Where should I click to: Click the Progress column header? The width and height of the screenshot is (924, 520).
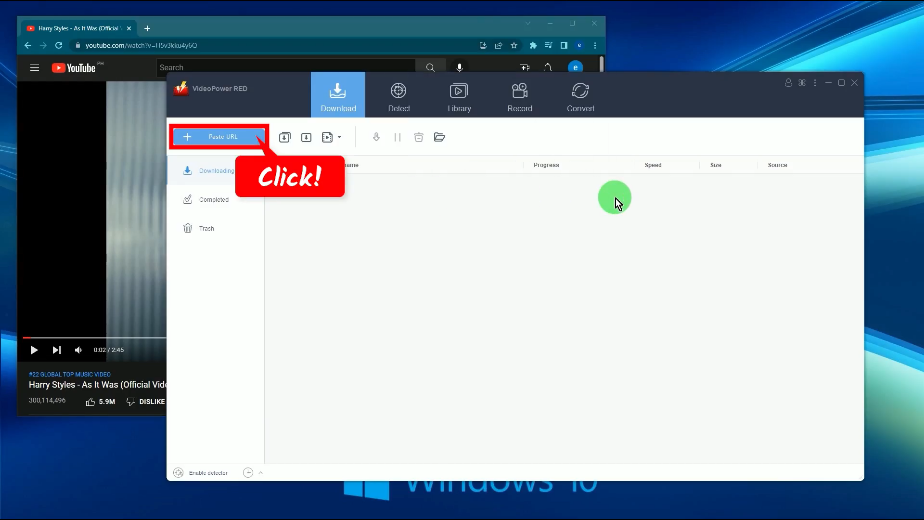[546, 165]
